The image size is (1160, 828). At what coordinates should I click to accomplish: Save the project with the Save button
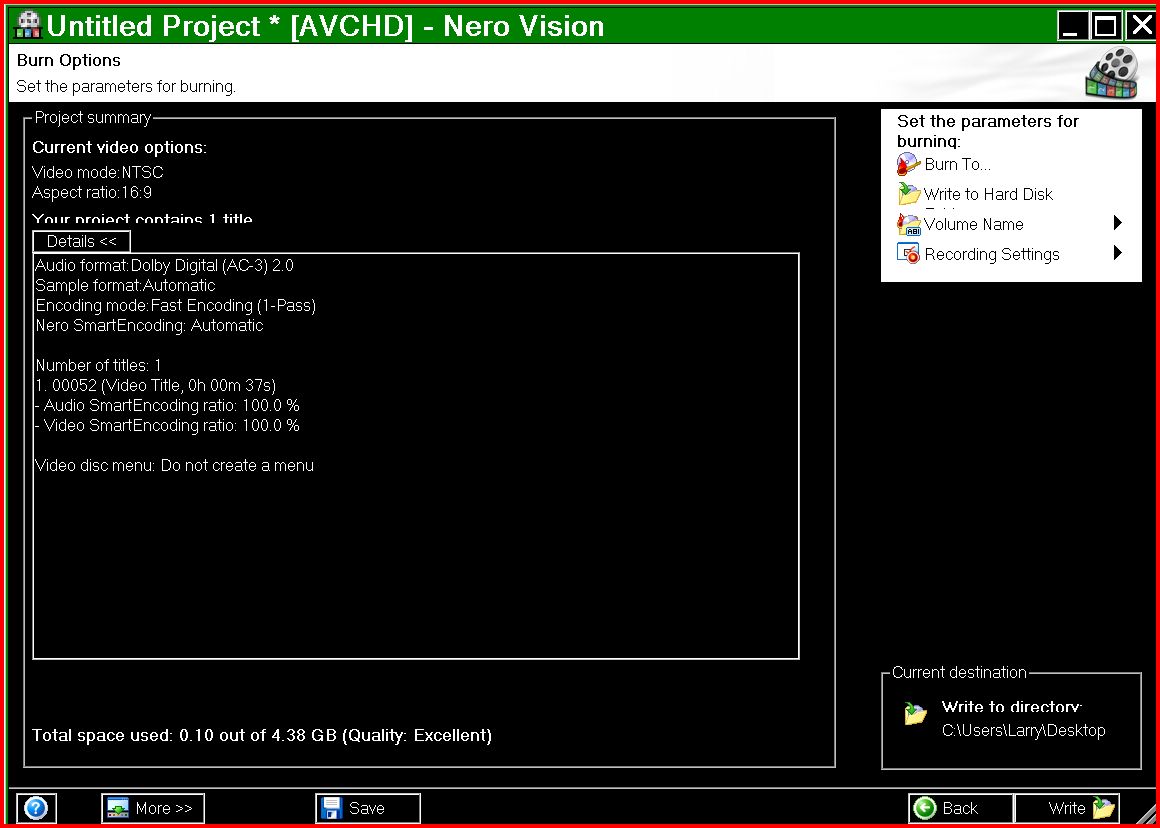coord(367,808)
